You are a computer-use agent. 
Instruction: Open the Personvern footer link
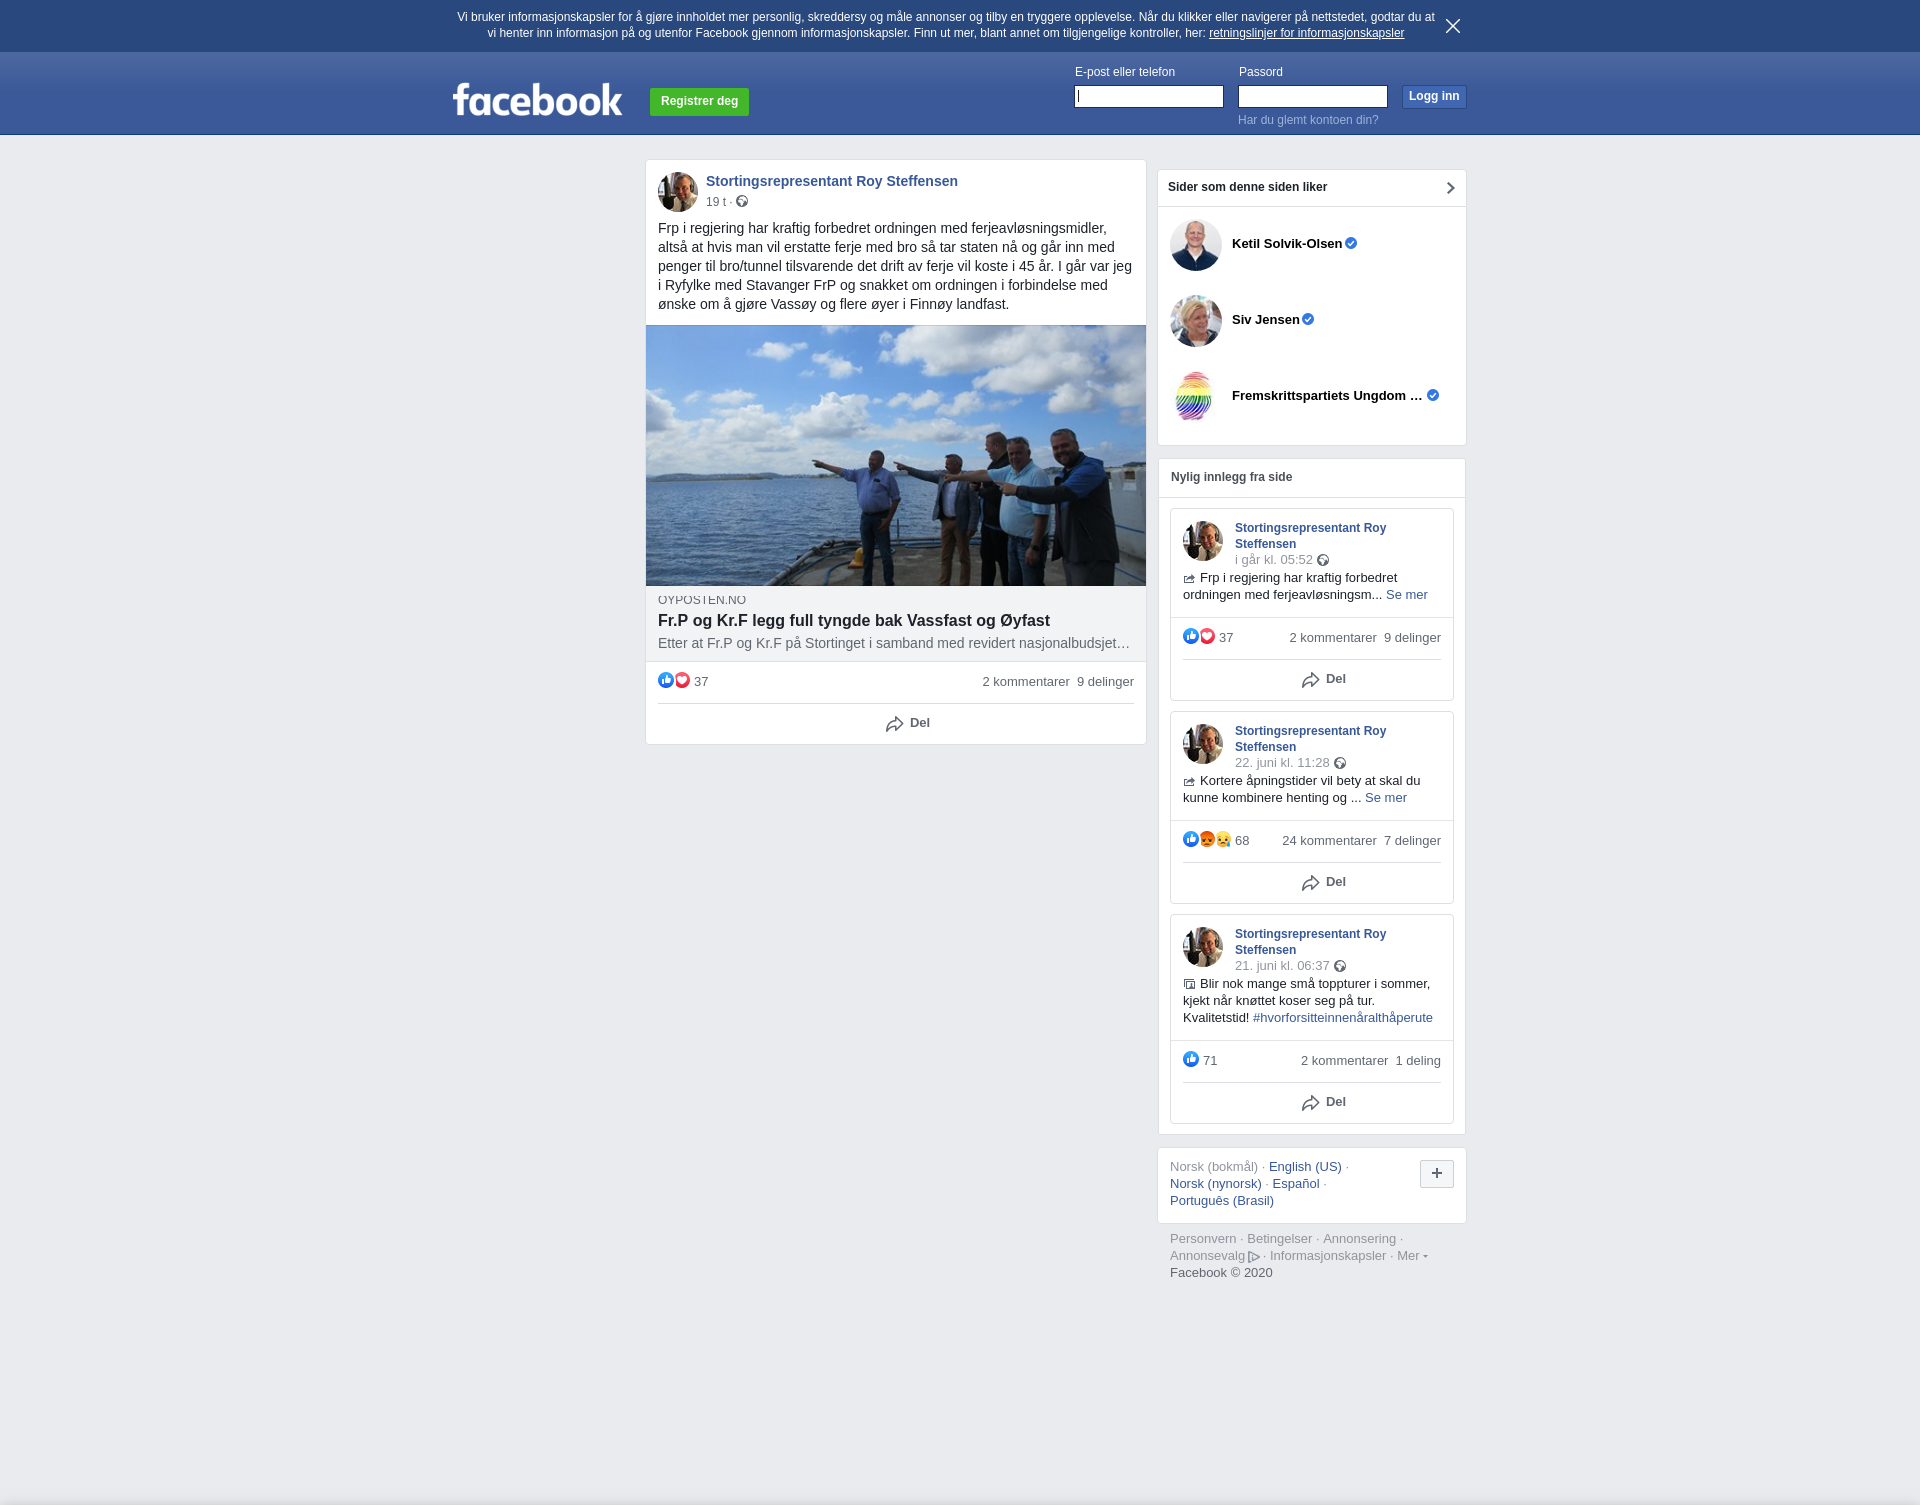1203,1239
